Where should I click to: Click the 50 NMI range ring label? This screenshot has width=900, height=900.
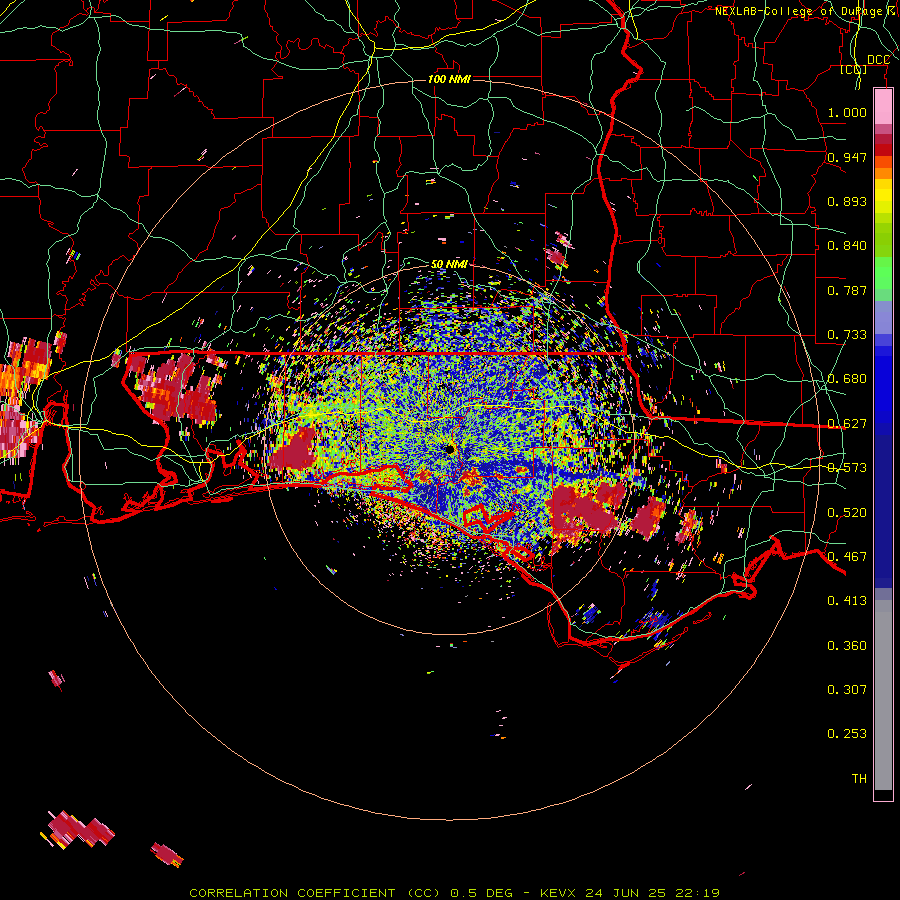tap(449, 264)
